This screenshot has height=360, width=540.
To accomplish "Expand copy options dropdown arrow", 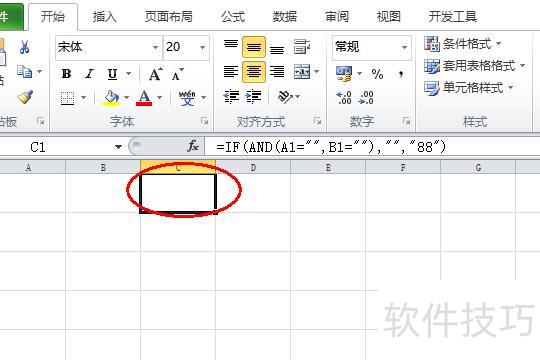I will pos(39,72).
